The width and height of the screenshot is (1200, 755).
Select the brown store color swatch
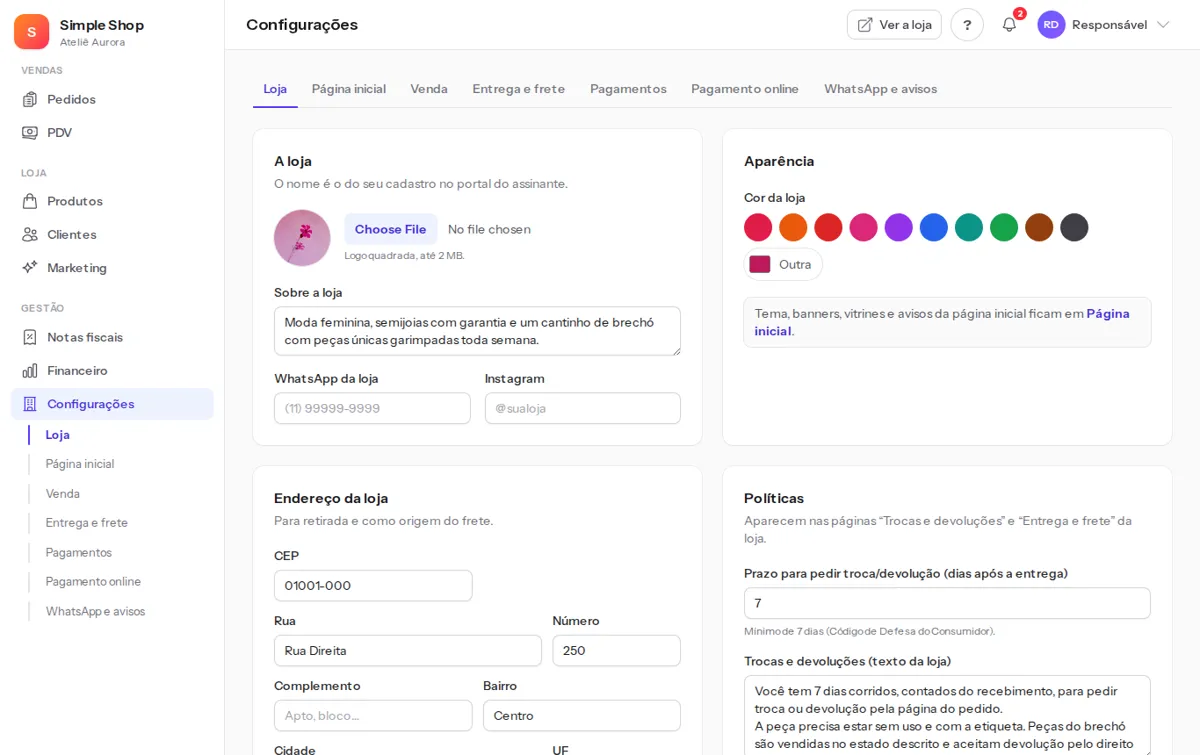tap(1039, 227)
